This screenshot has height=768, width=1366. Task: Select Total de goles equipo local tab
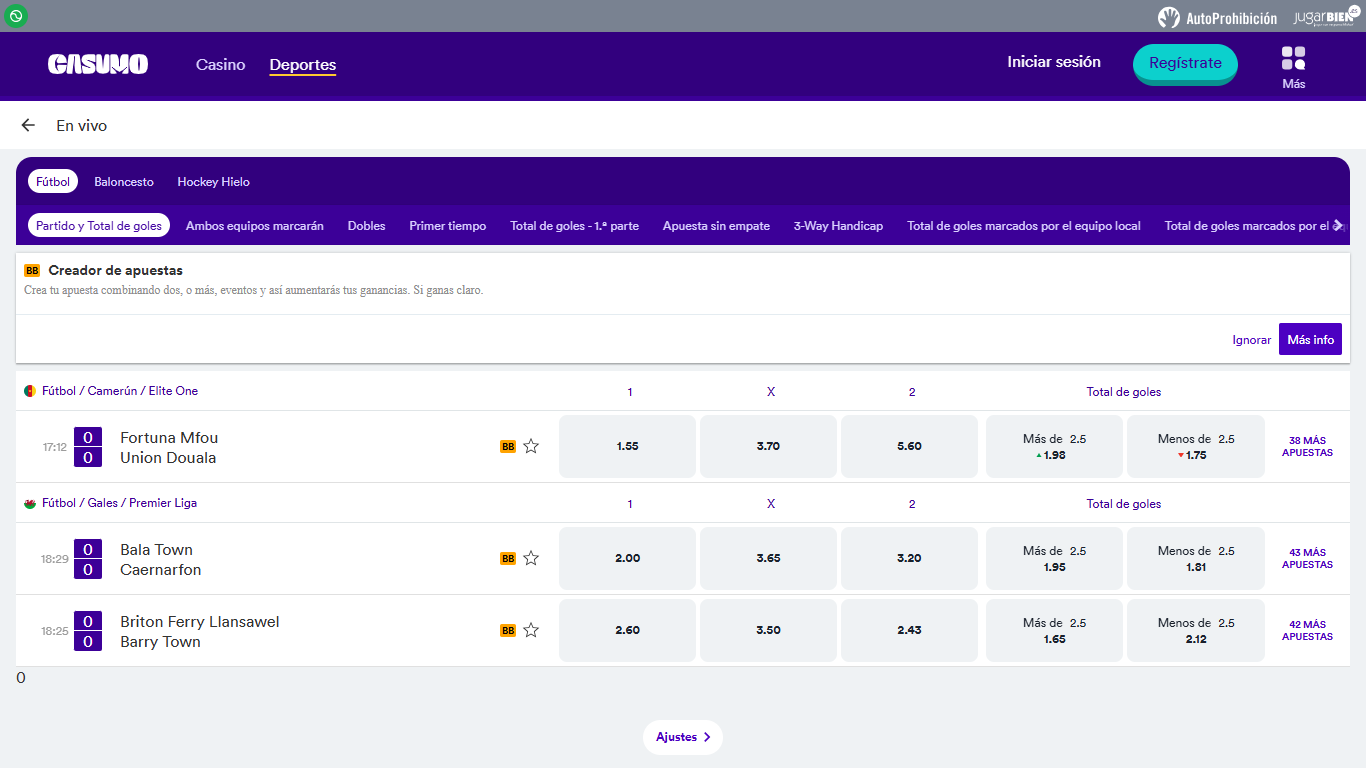tap(1024, 226)
